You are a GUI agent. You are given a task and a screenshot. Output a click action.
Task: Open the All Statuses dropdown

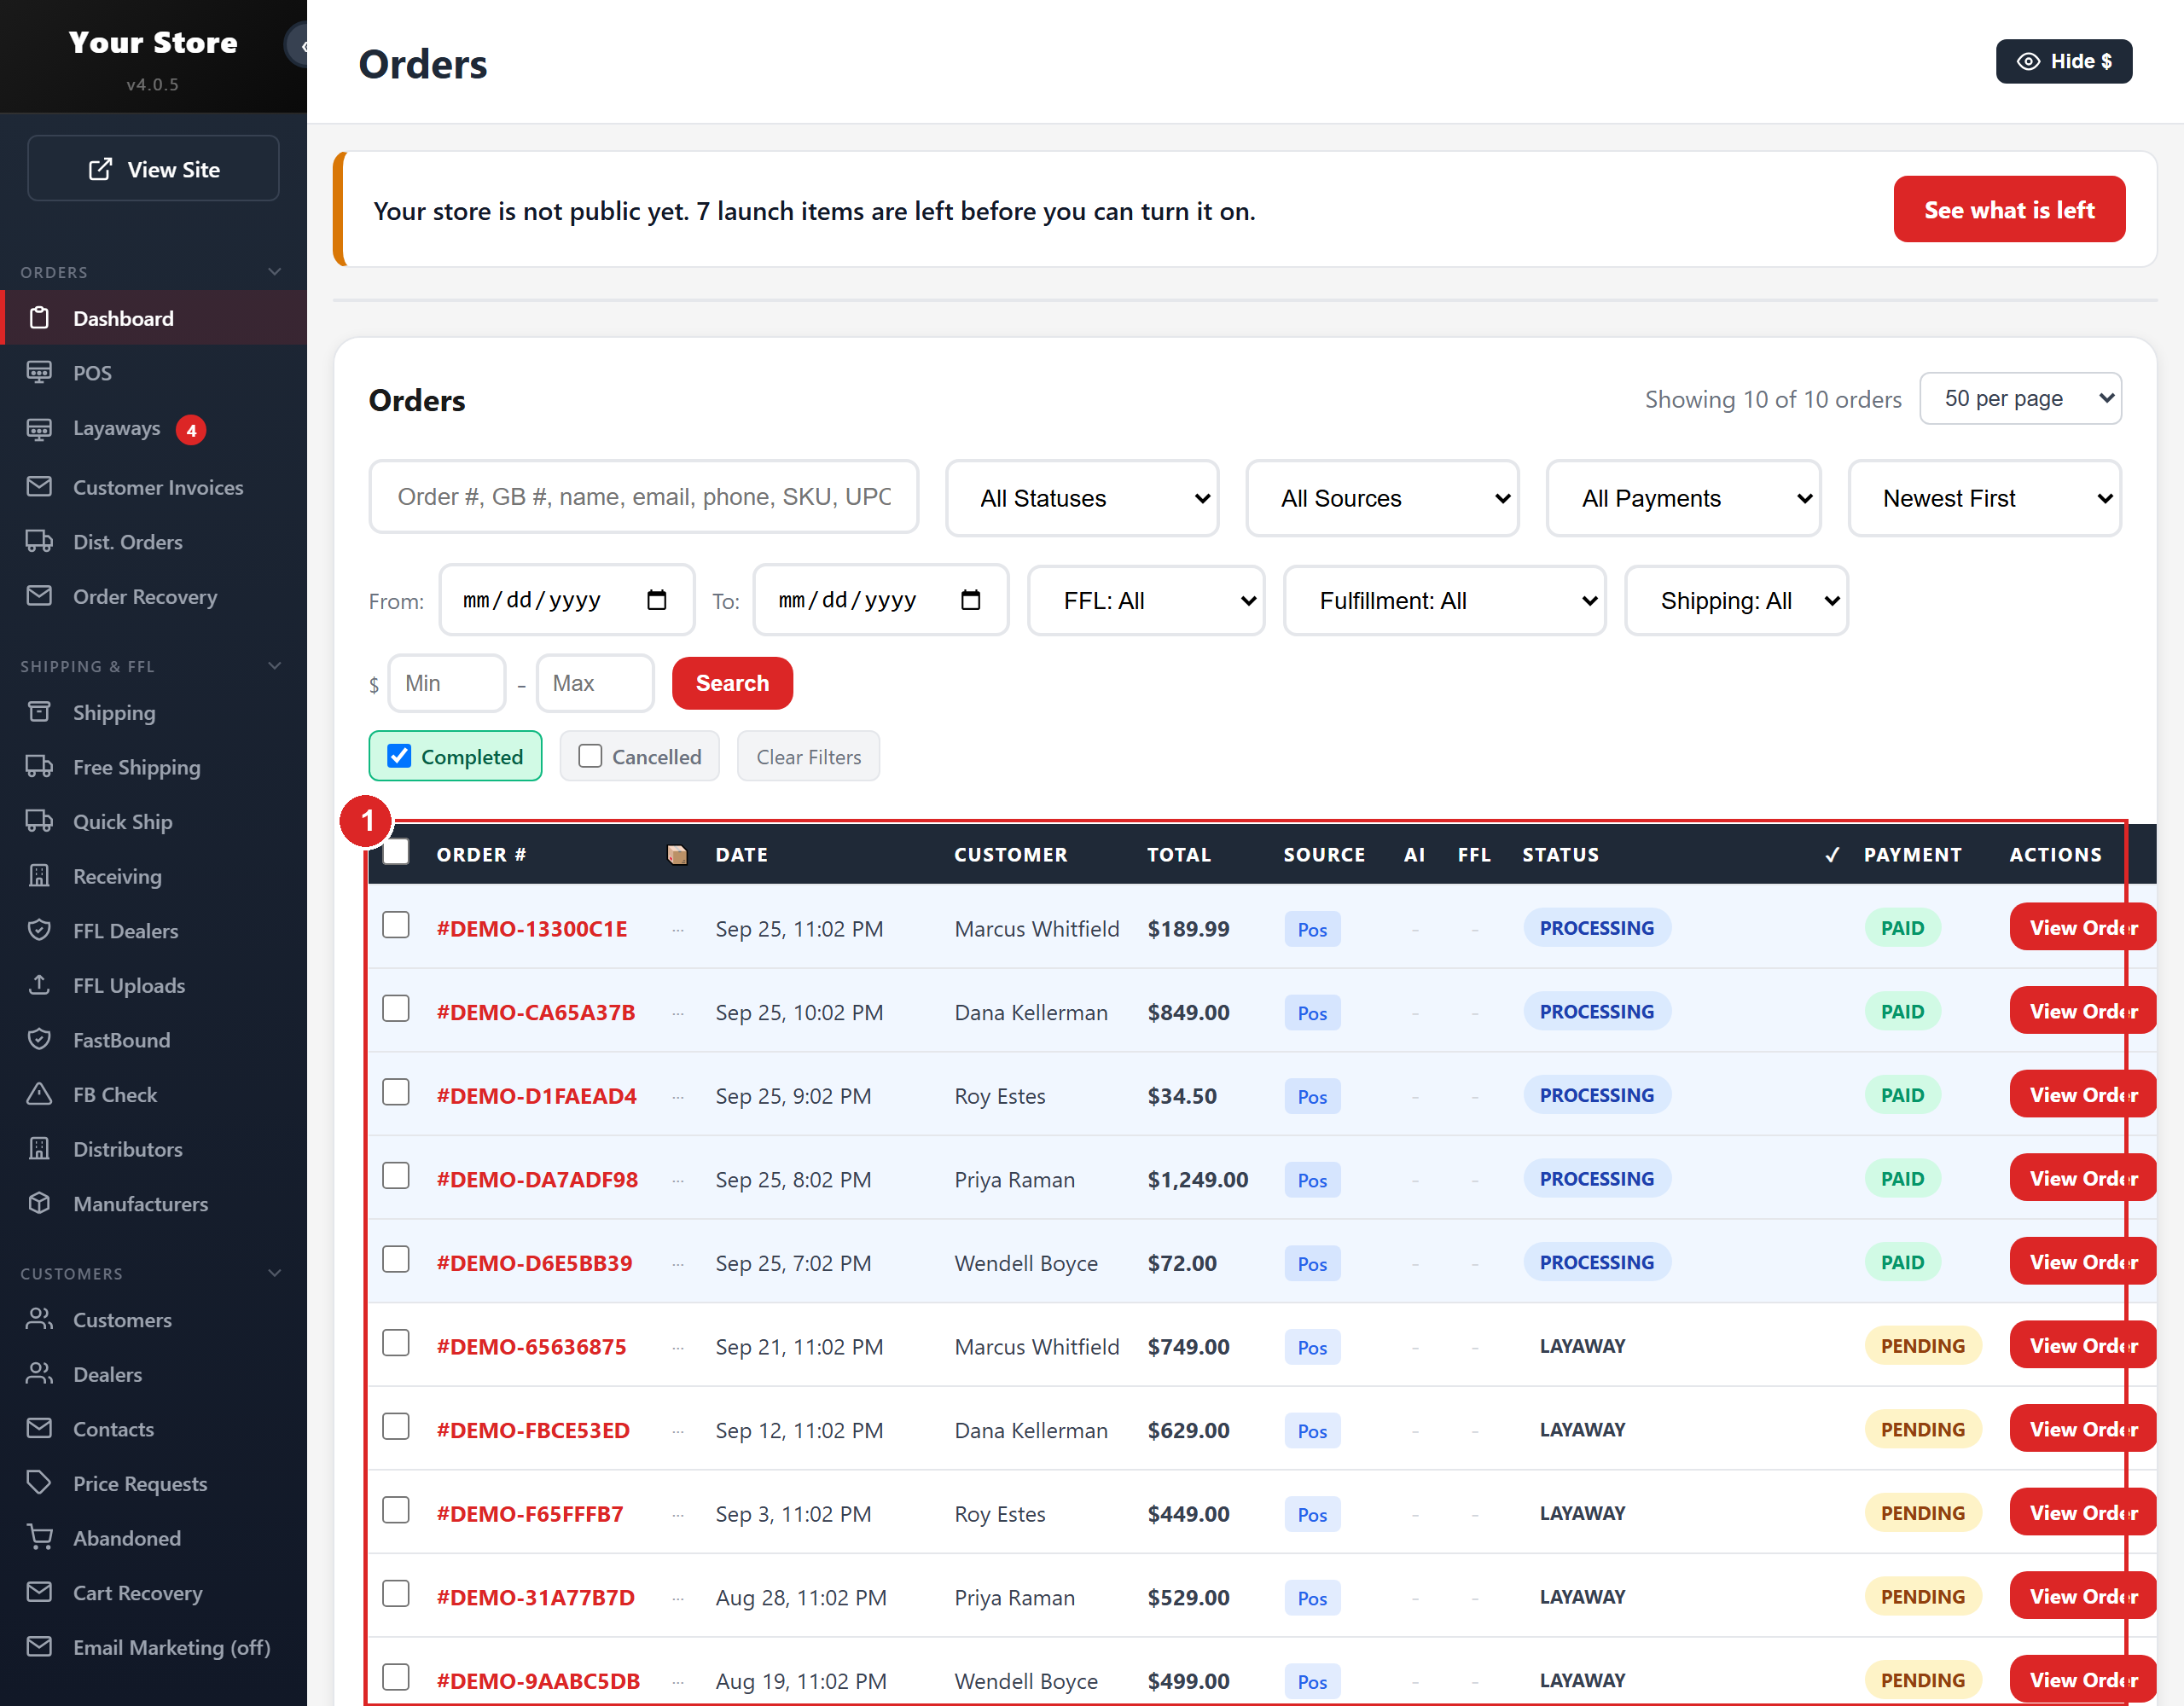[1082, 498]
